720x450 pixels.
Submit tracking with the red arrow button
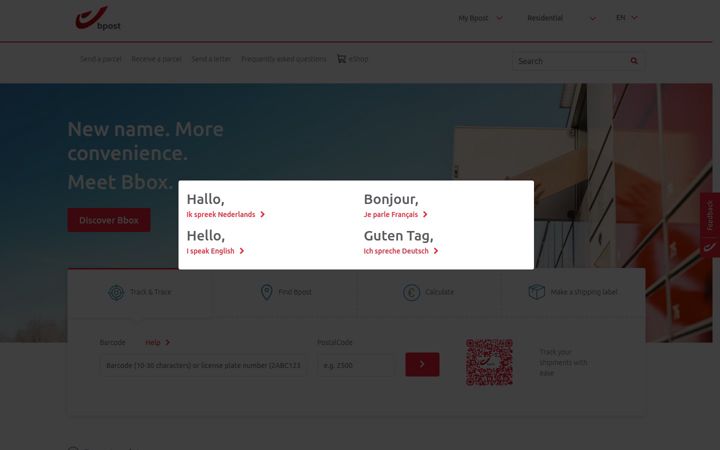[422, 364]
